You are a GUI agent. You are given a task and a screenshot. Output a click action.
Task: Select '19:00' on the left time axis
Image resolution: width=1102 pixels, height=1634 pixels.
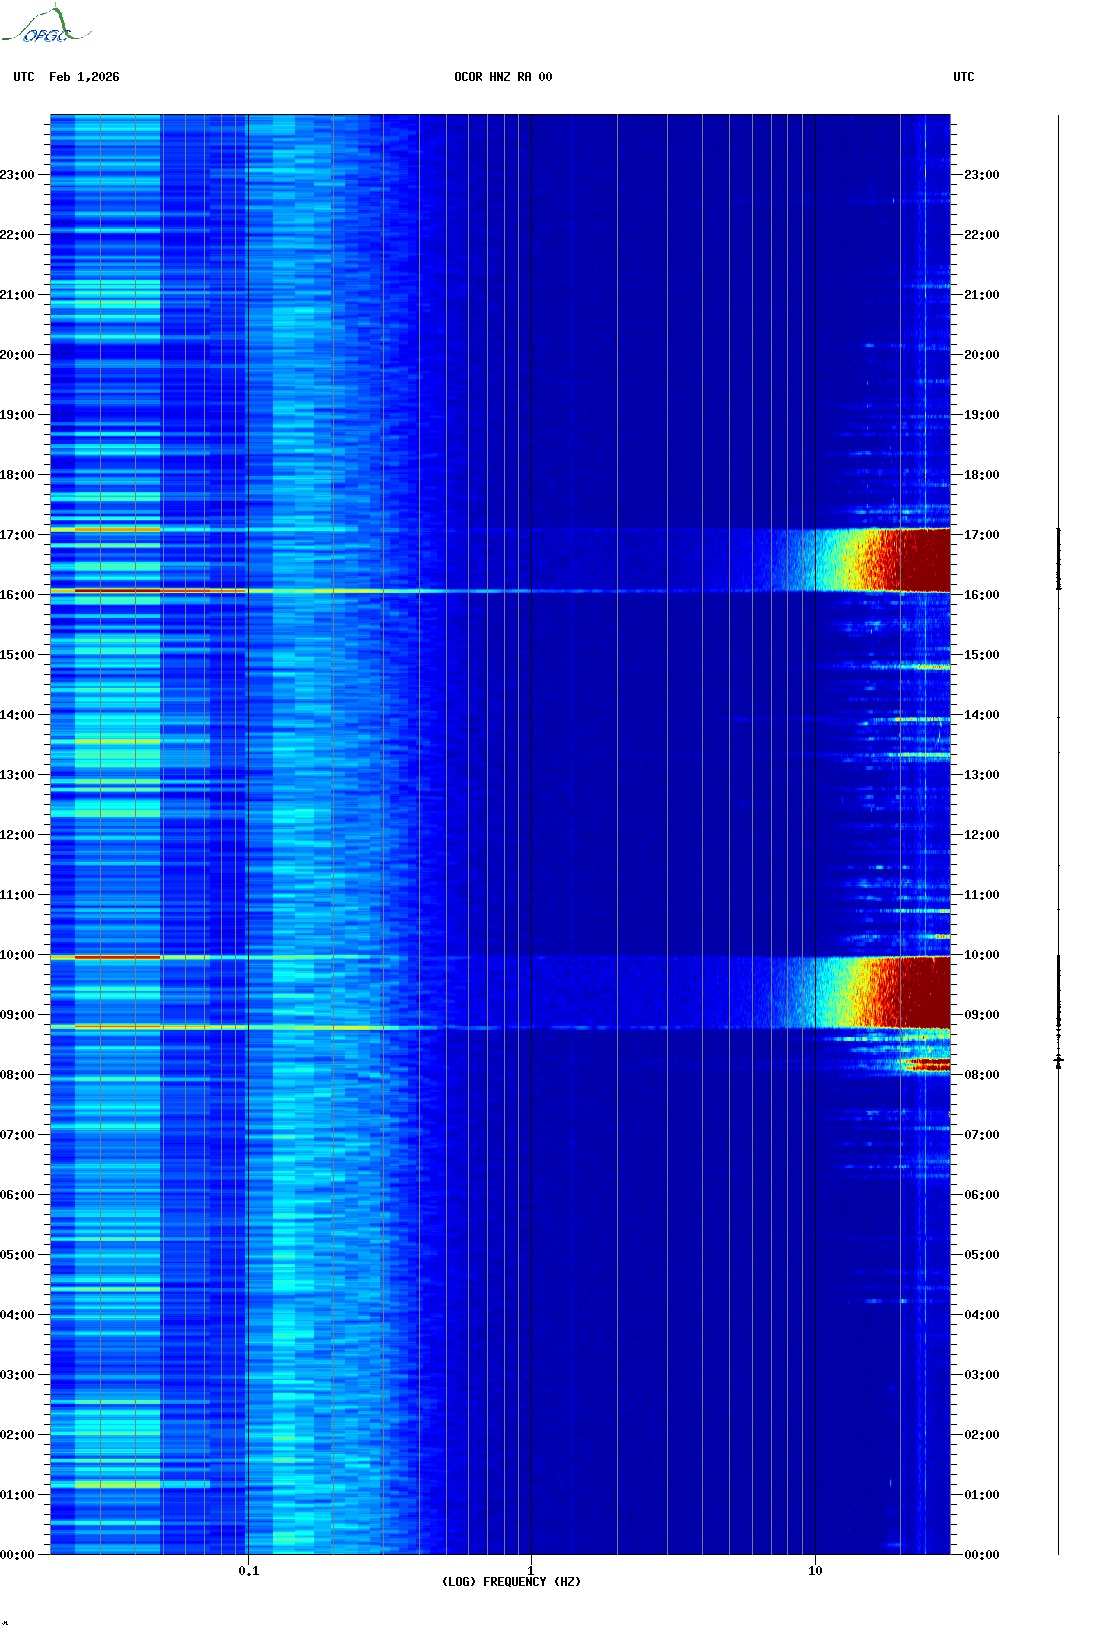(17, 415)
